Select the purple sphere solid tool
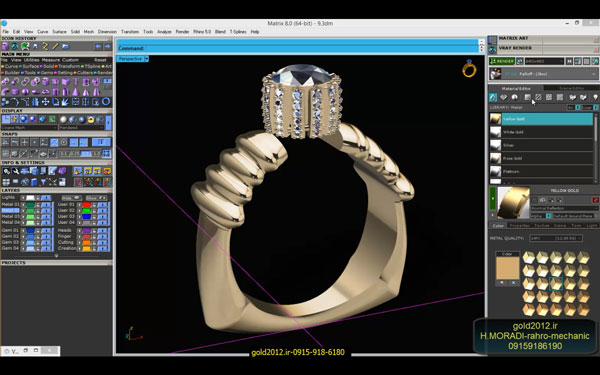Viewport: 600px width, 375px height. click(25, 92)
